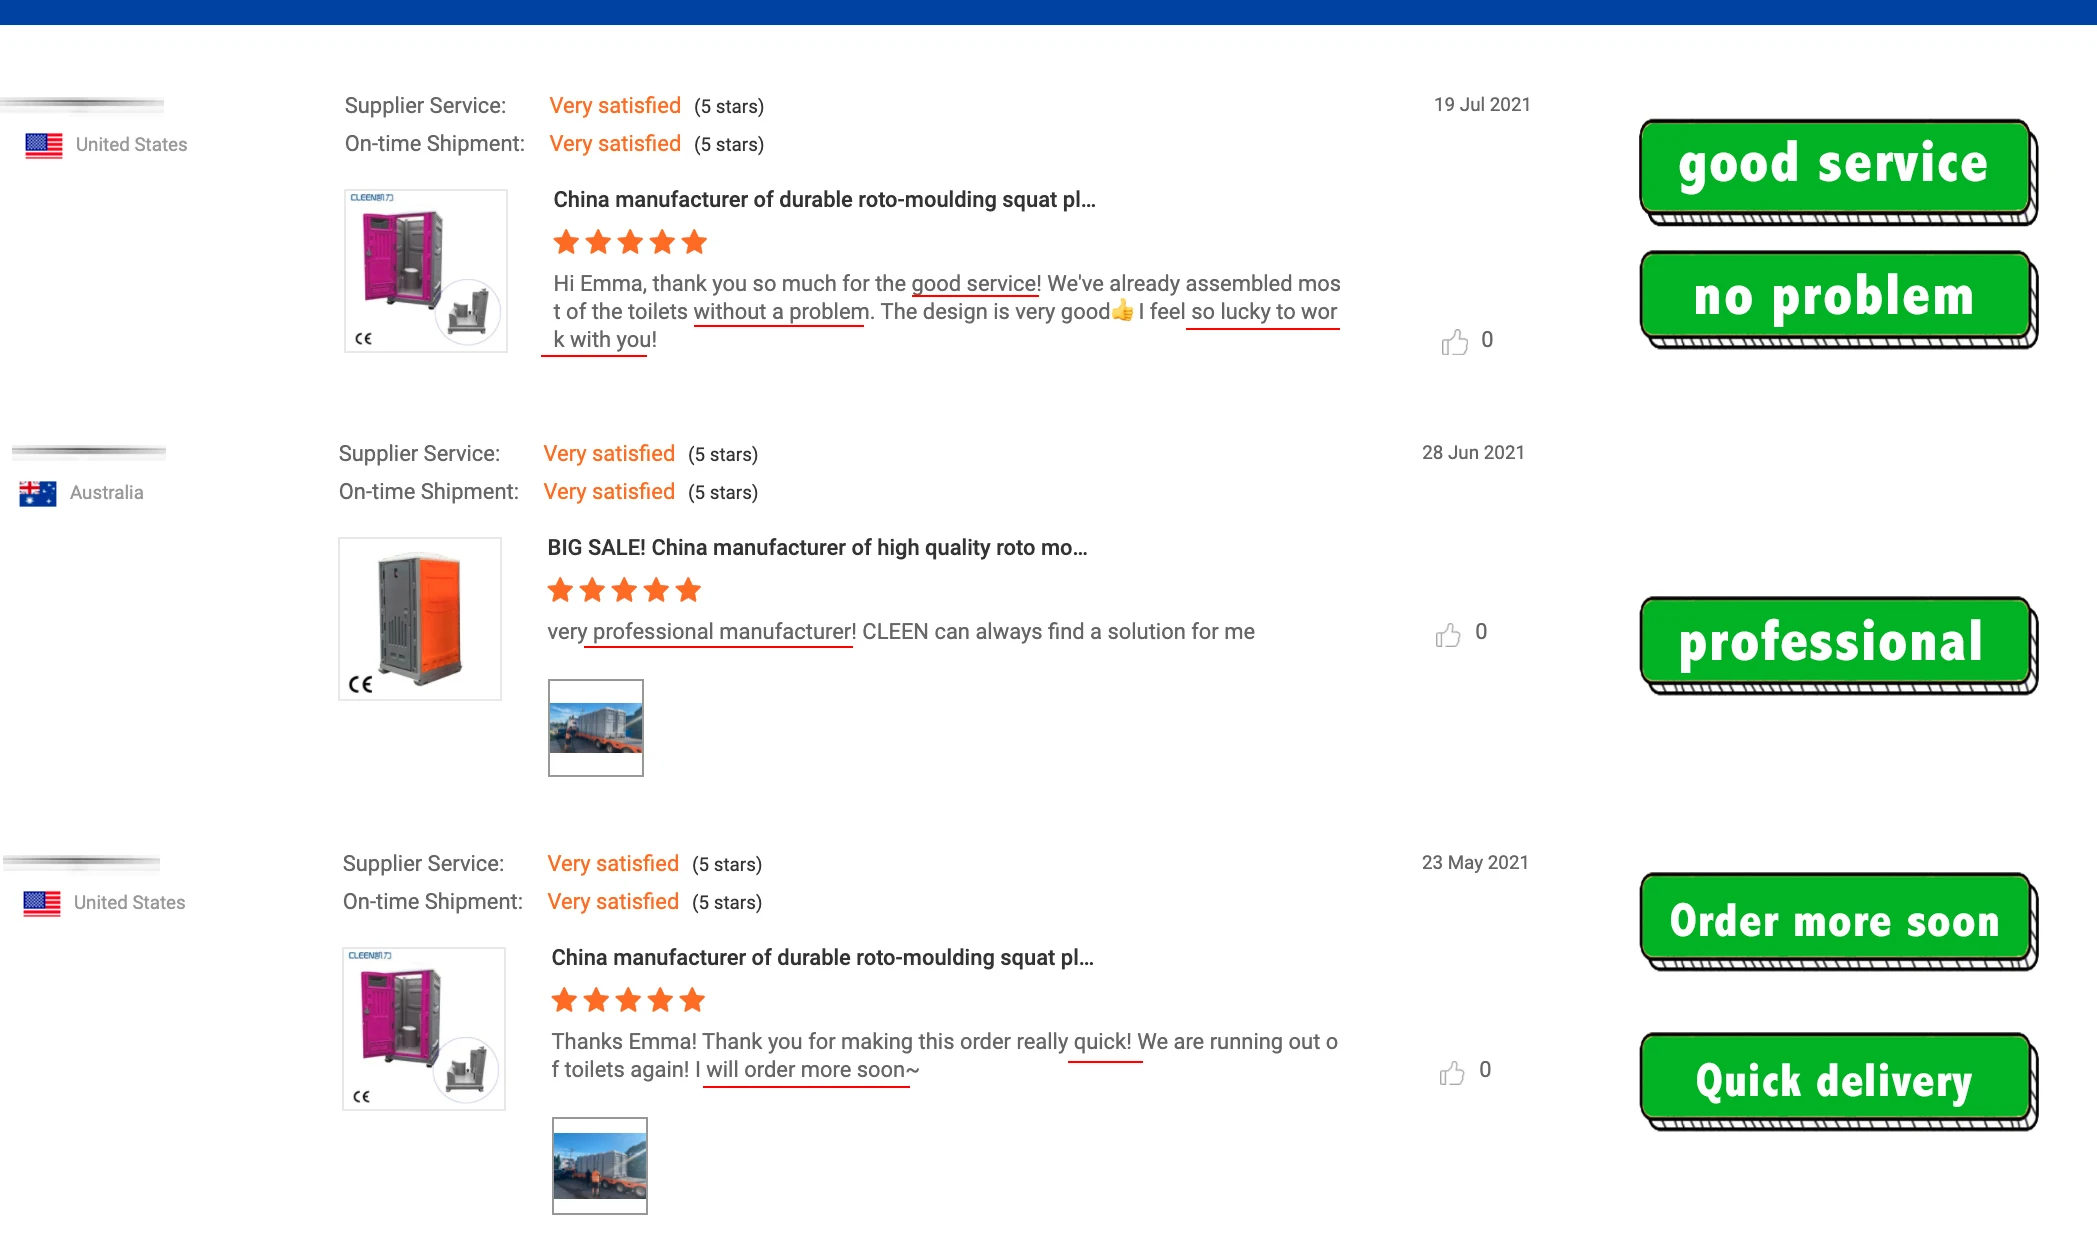Click the United States flag in first review
The width and height of the screenshot is (2097, 1240).
click(44, 145)
